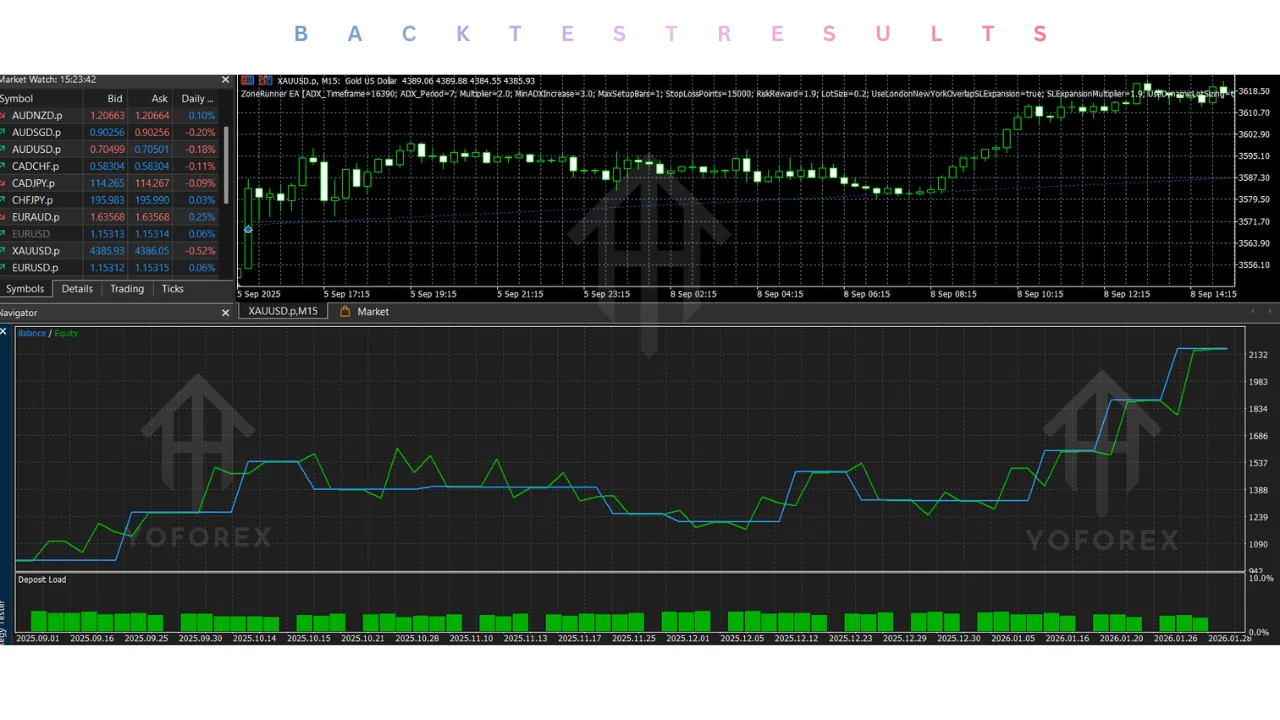This screenshot has height=720, width=1280.
Task: Click the one-click trading icon in chart header
Action: (x=247, y=80)
